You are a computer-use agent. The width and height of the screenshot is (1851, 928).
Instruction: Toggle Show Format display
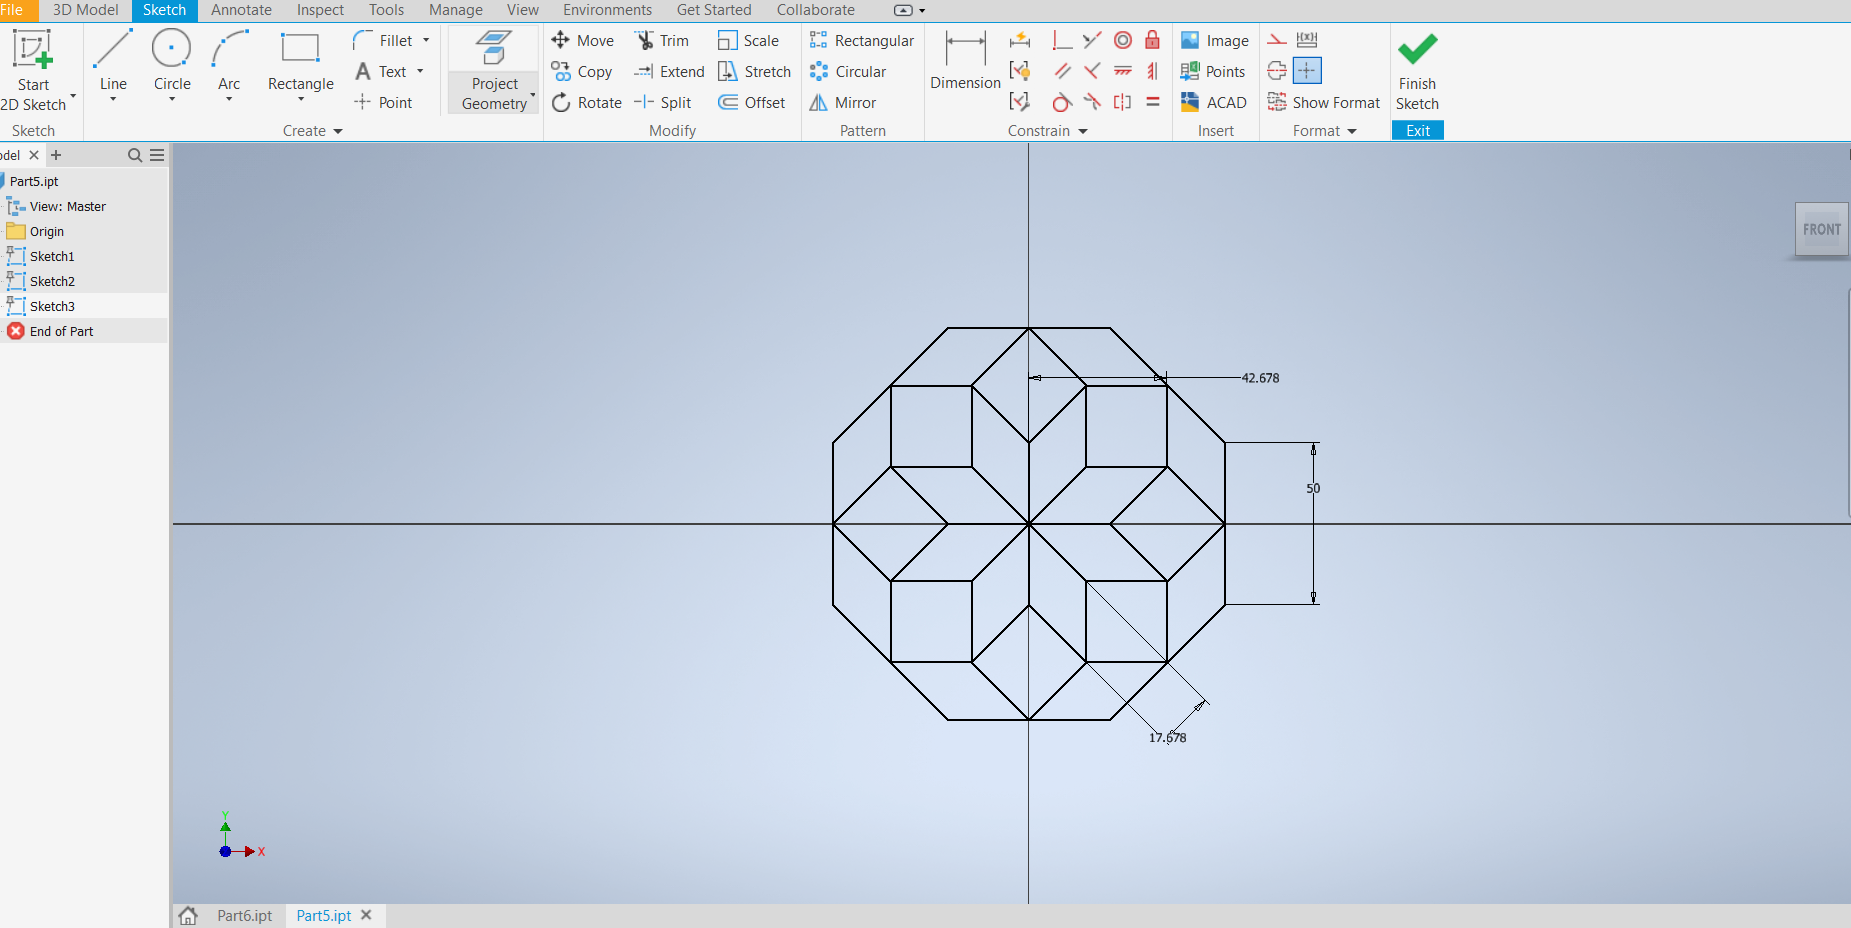[x=1324, y=103]
